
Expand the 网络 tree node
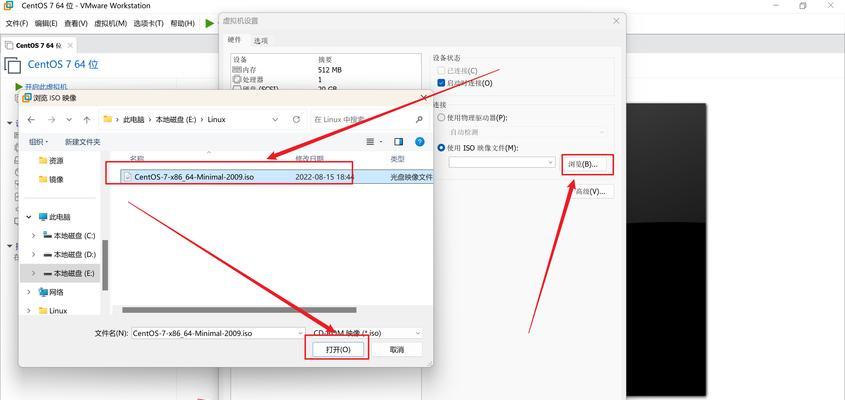(29, 292)
